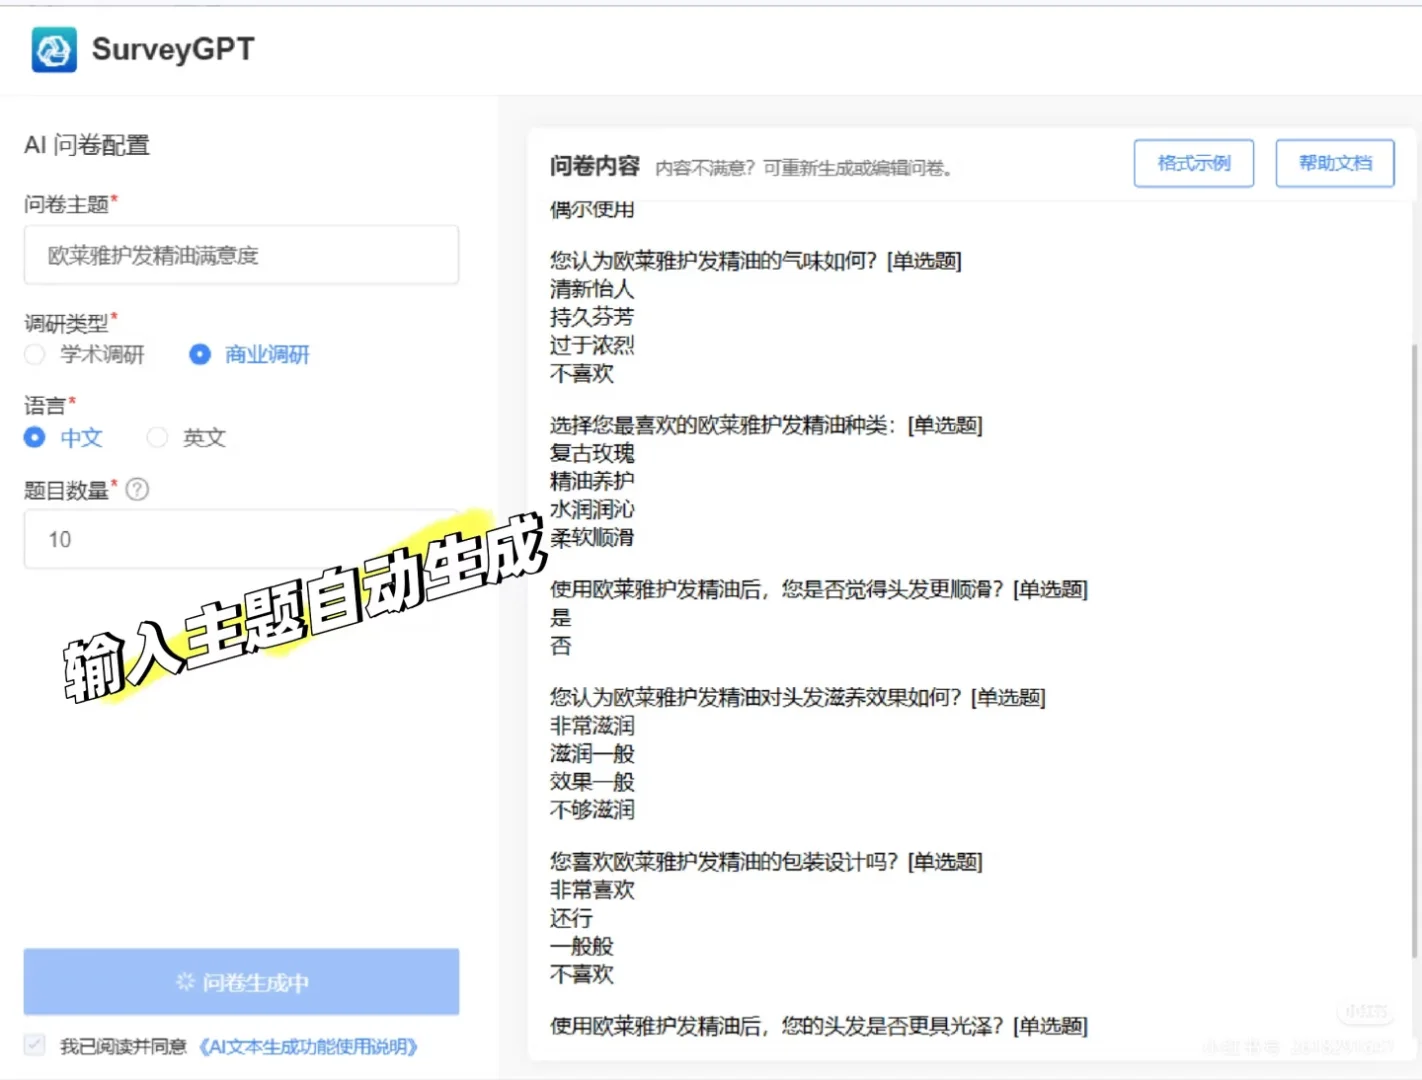The width and height of the screenshot is (1422, 1080).
Task: Click the option 复古玫瑰
Action: tap(592, 453)
